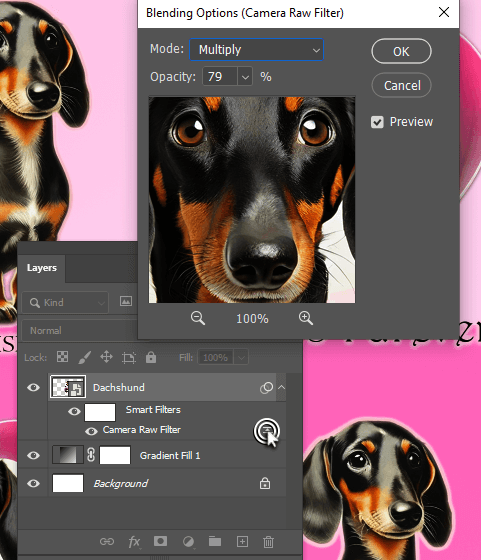Screen dimensions: 481x560
Task: Select the Smart Filters mask thumbnail
Action: 100,412
